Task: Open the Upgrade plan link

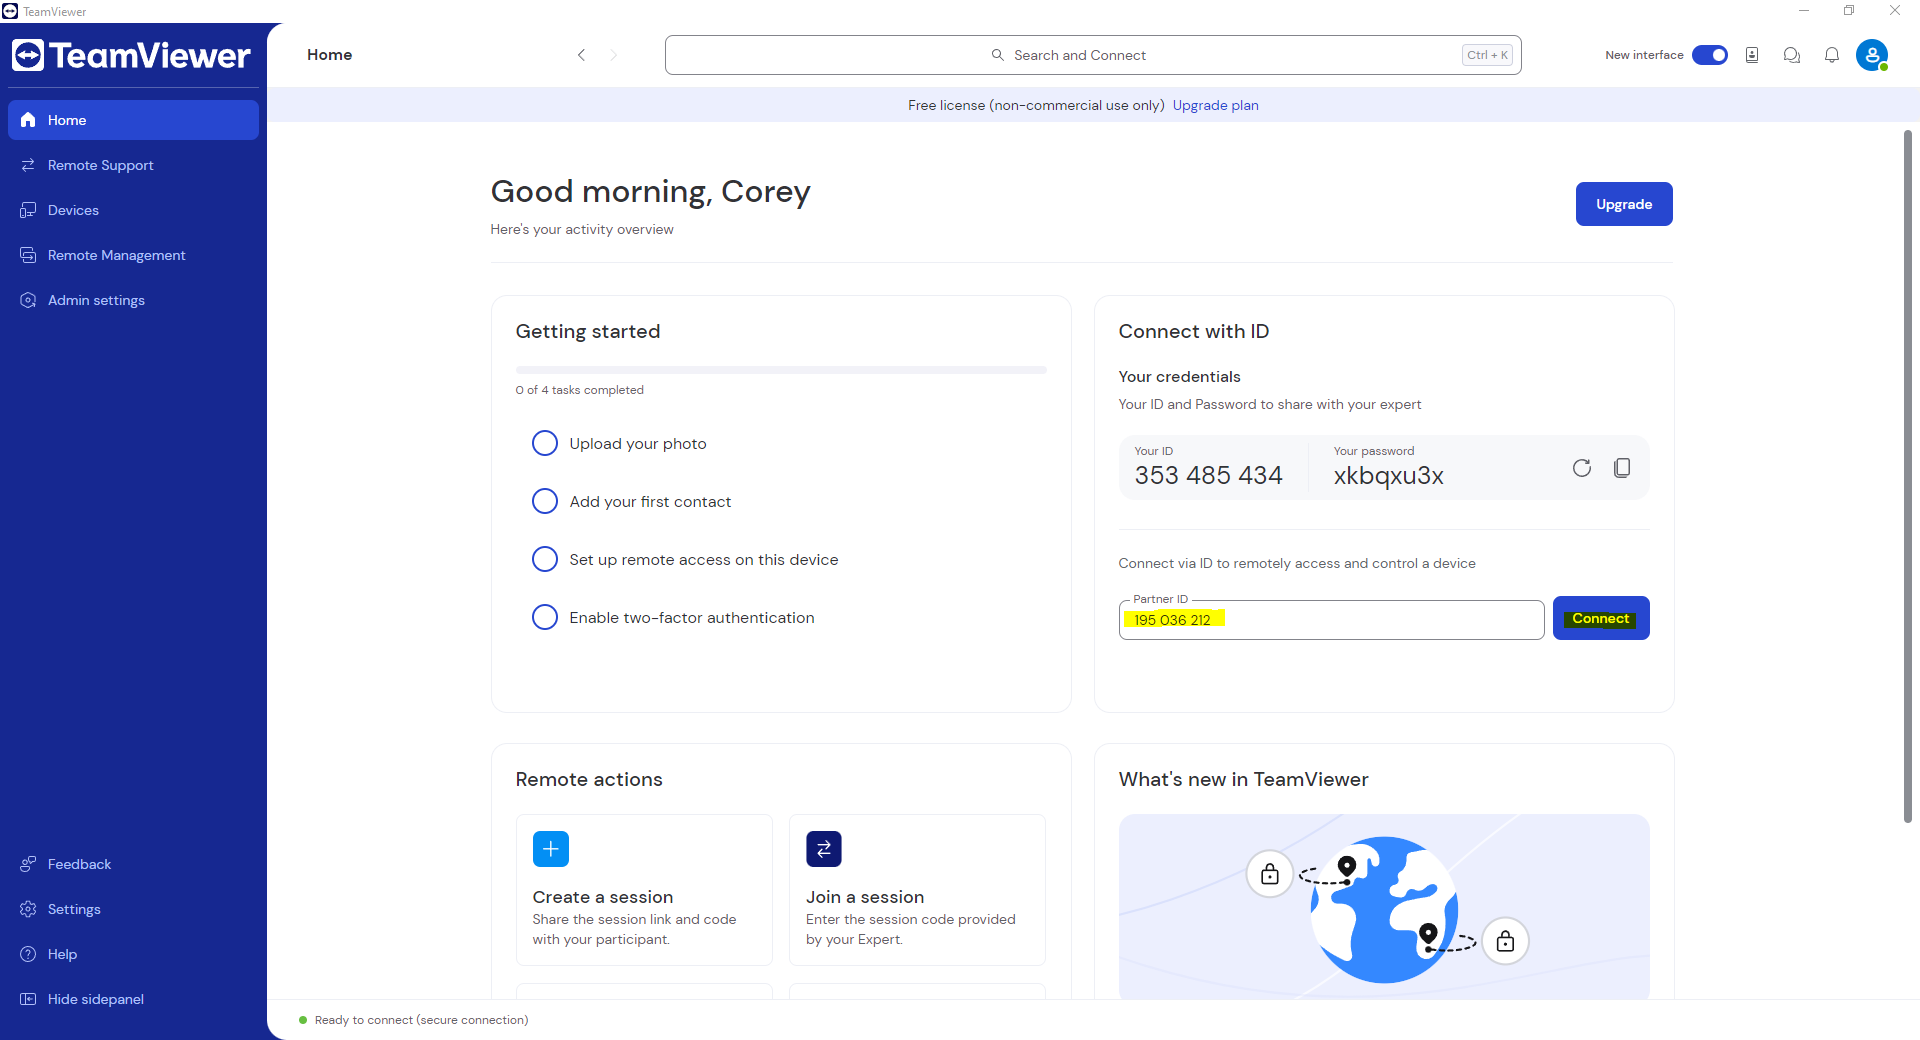Action: point(1215,104)
